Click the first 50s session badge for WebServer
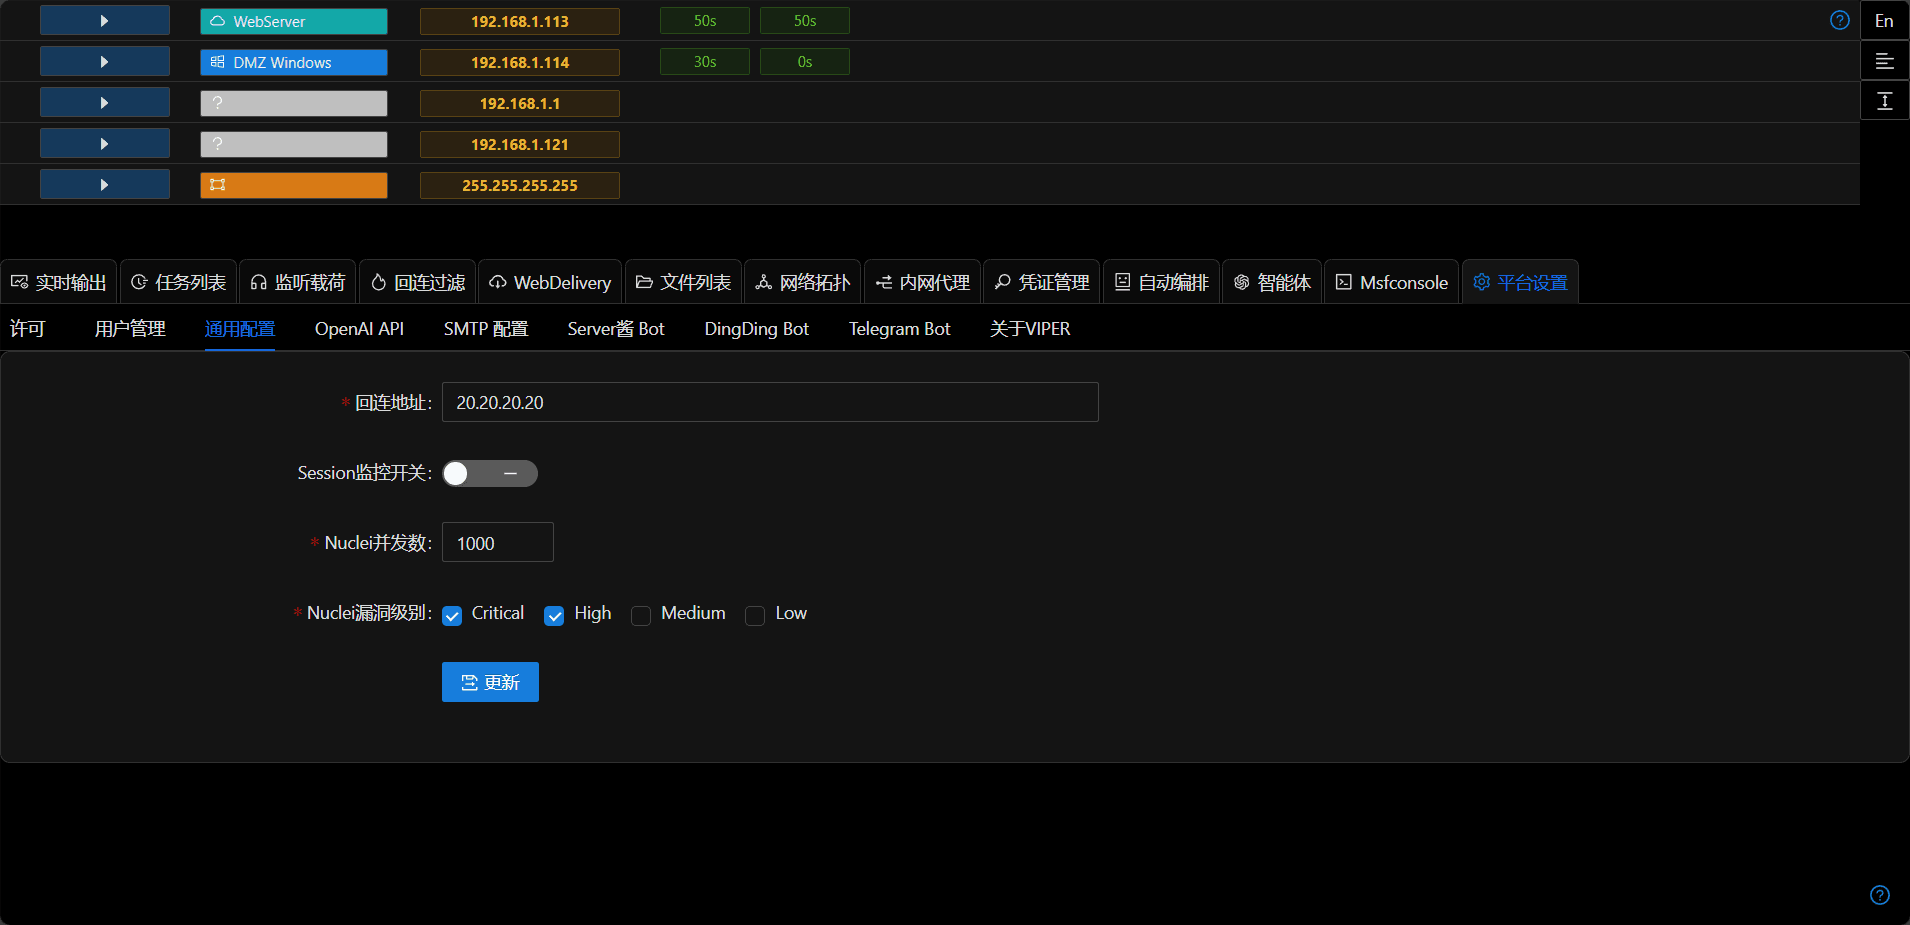1910x925 pixels. (705, 21)
